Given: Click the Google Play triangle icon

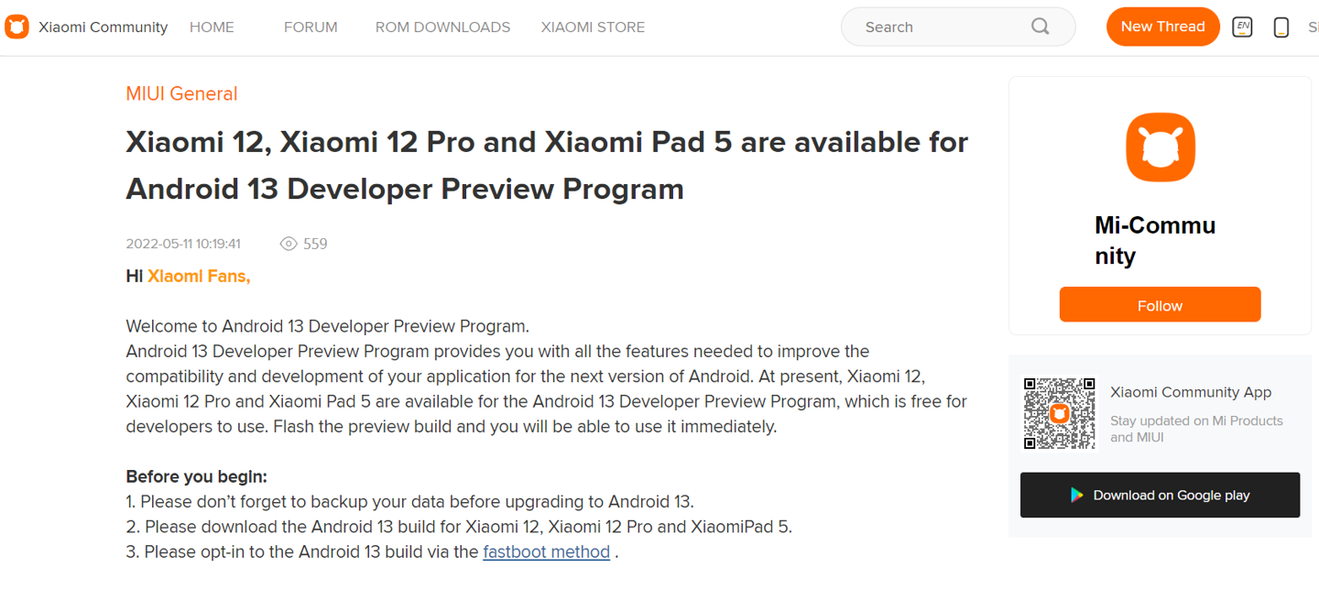Looking at the screenshot, I should pyautogui.click(x=1077, y=495).
